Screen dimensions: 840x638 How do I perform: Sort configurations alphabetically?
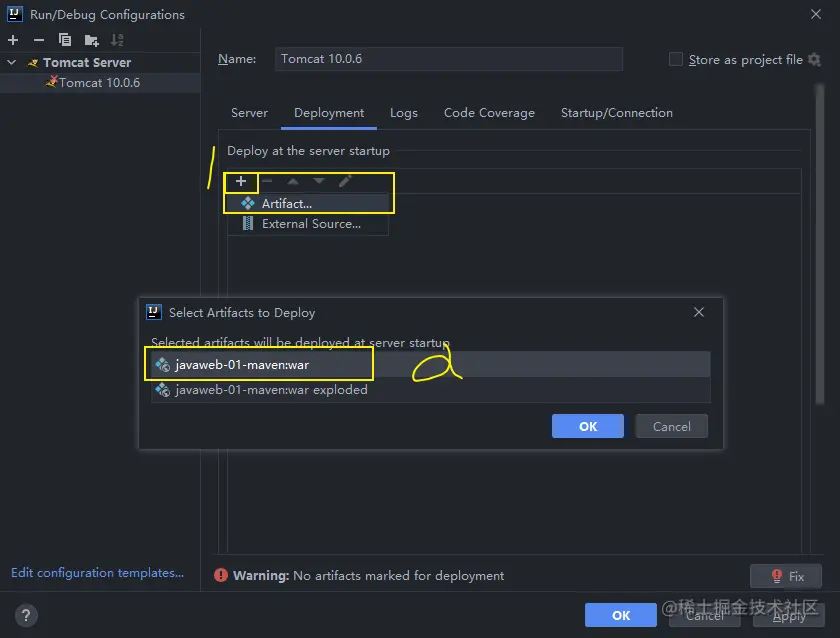coord(117,40)
